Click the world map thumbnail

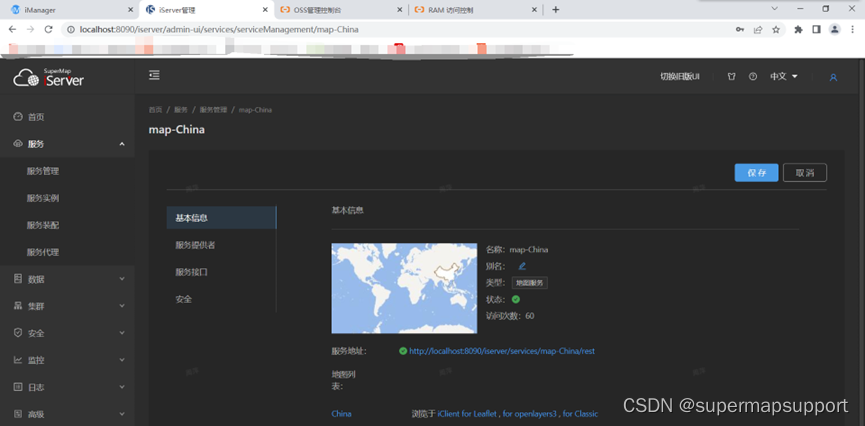404,288
